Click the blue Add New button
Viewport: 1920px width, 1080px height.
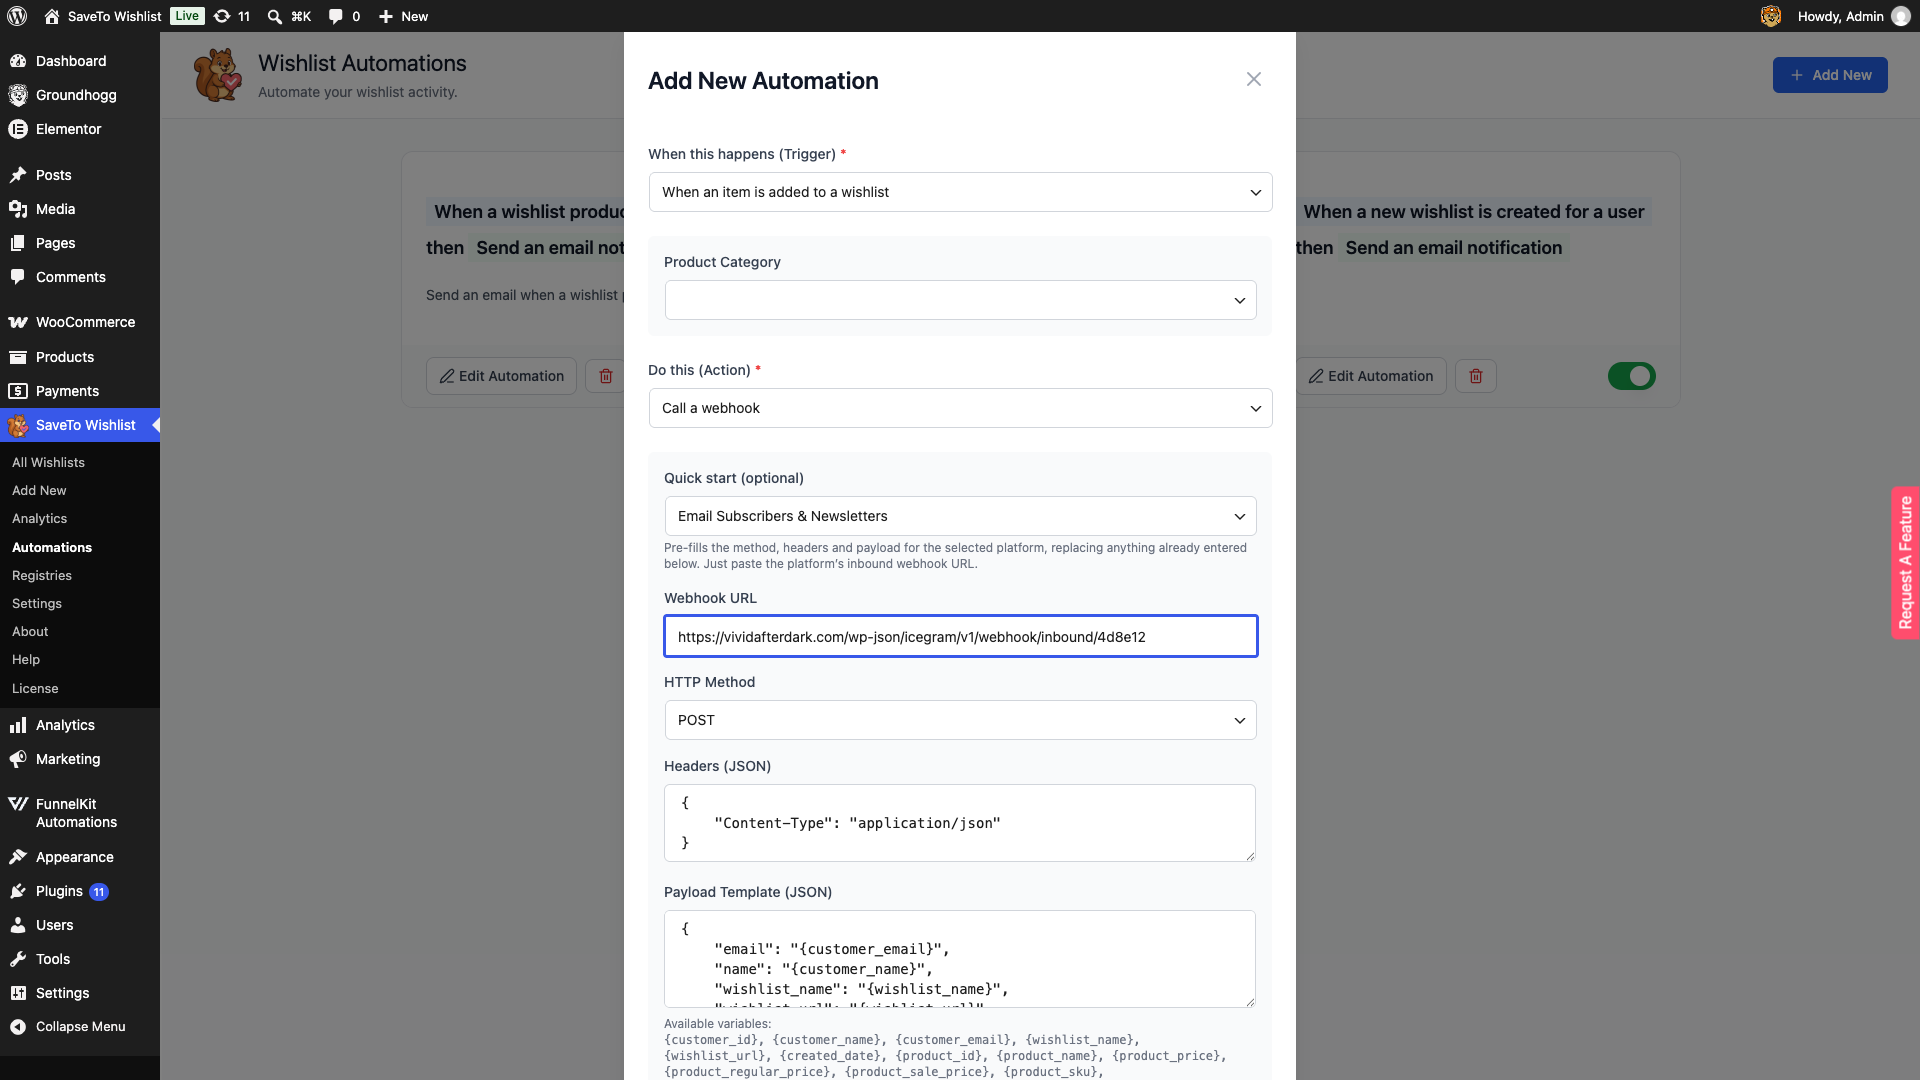point(1830,75)
